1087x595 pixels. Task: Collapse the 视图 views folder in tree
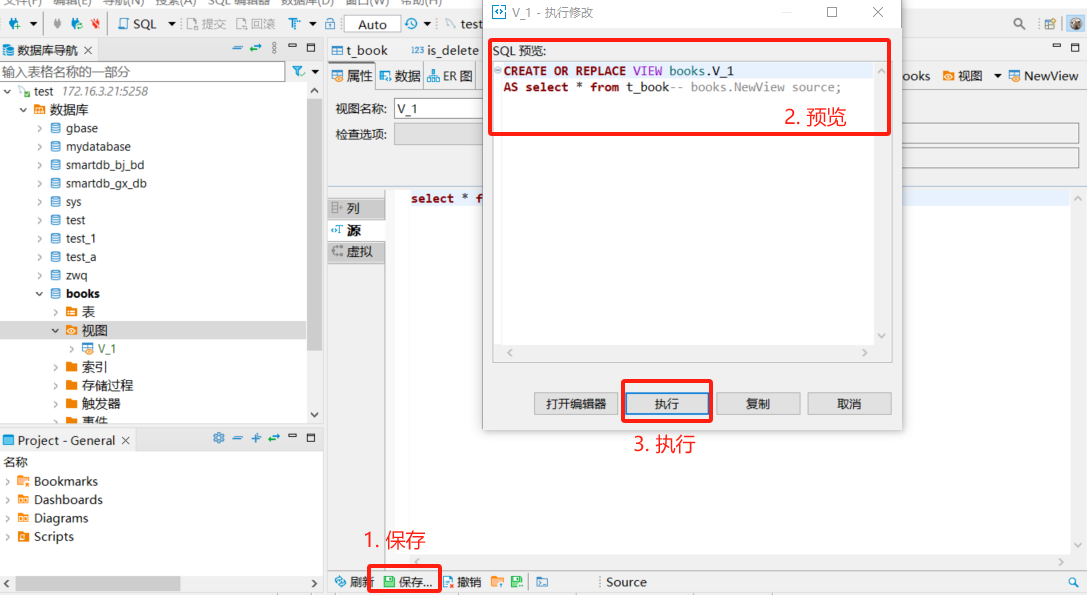pos(56,331)
